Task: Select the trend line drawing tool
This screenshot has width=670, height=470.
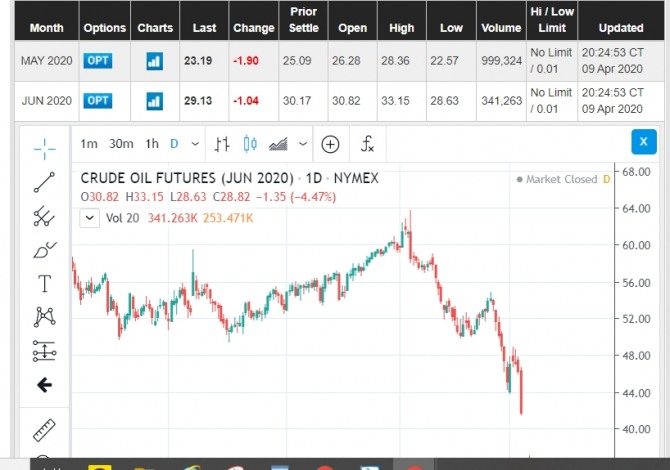Action: [x=44, y=182]
